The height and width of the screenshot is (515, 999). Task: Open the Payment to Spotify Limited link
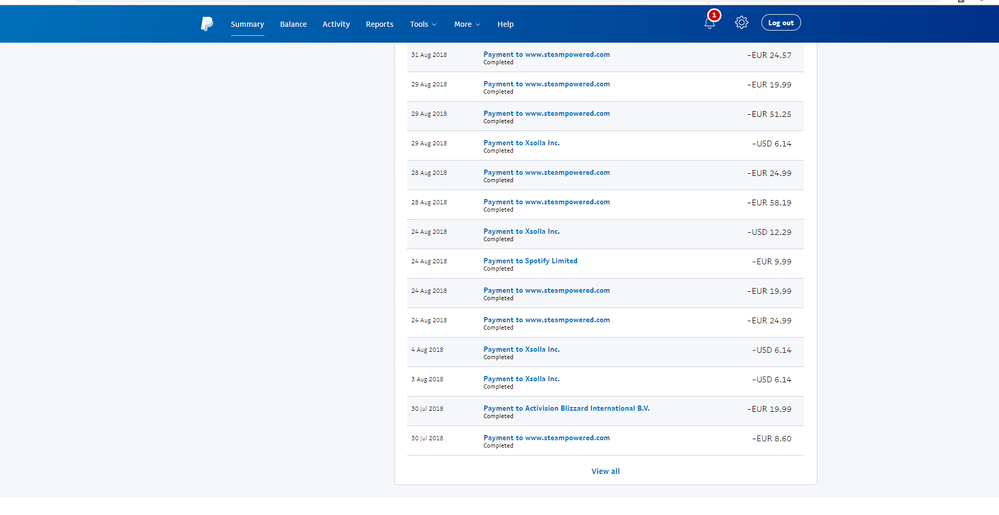pos(530,261)
